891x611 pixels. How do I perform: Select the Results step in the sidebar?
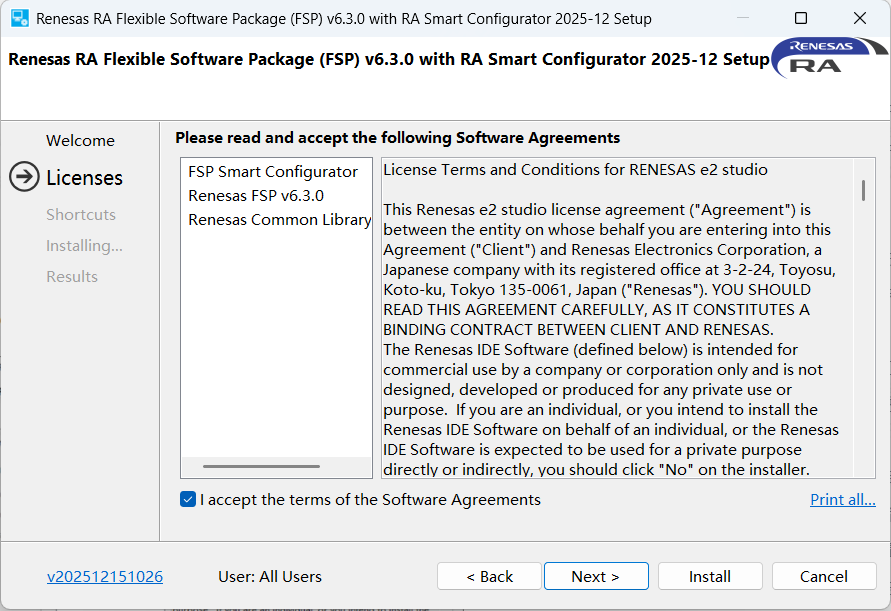(72, 277)
